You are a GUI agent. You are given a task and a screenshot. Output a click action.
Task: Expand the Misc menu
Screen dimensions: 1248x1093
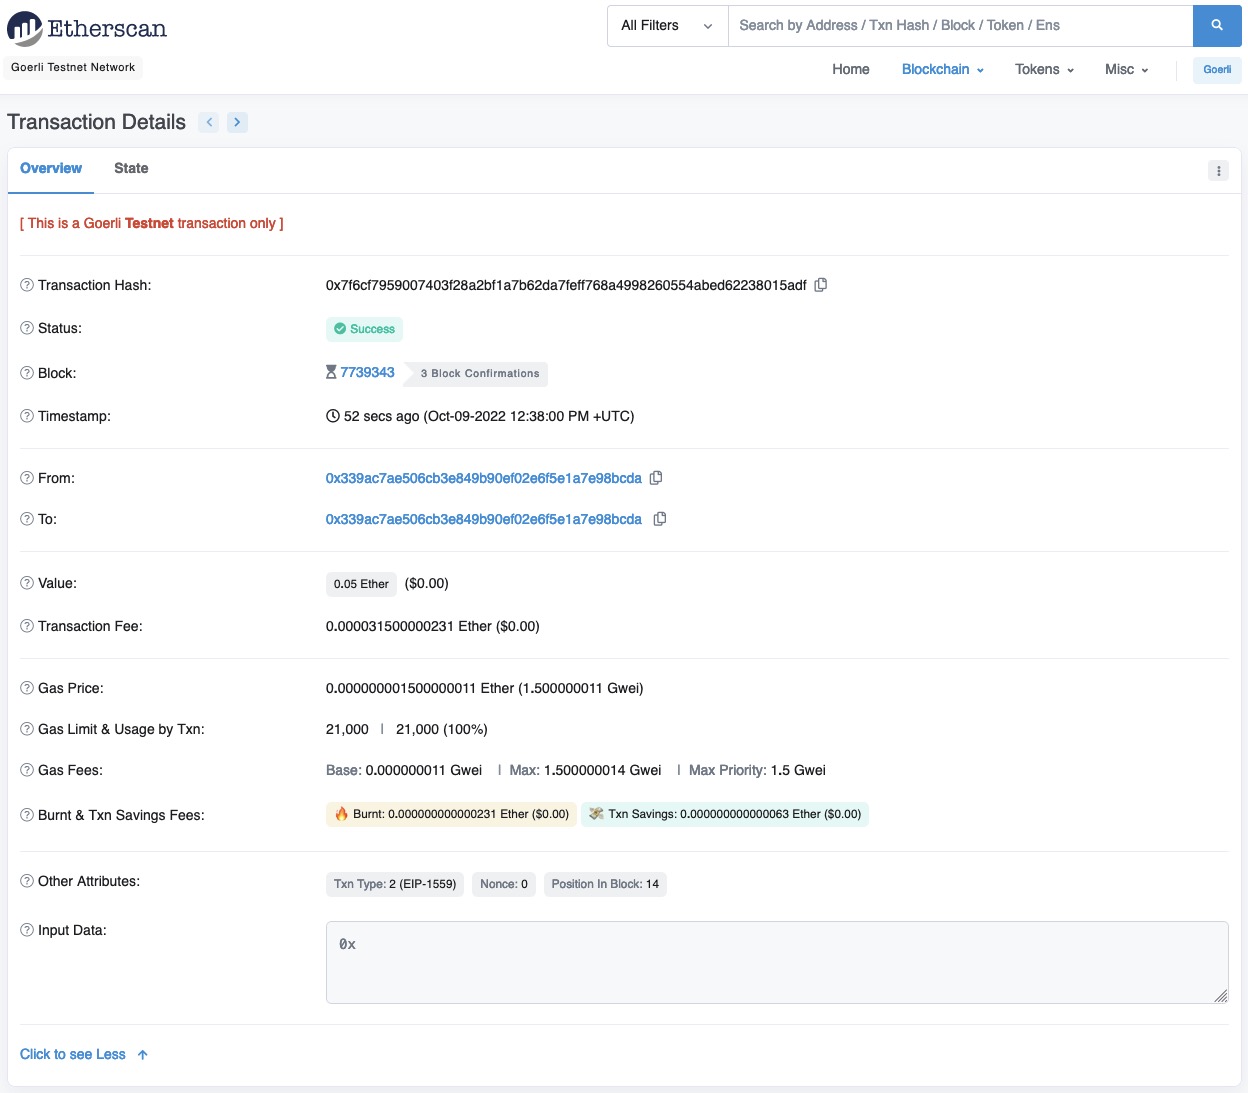(1127, 69)
